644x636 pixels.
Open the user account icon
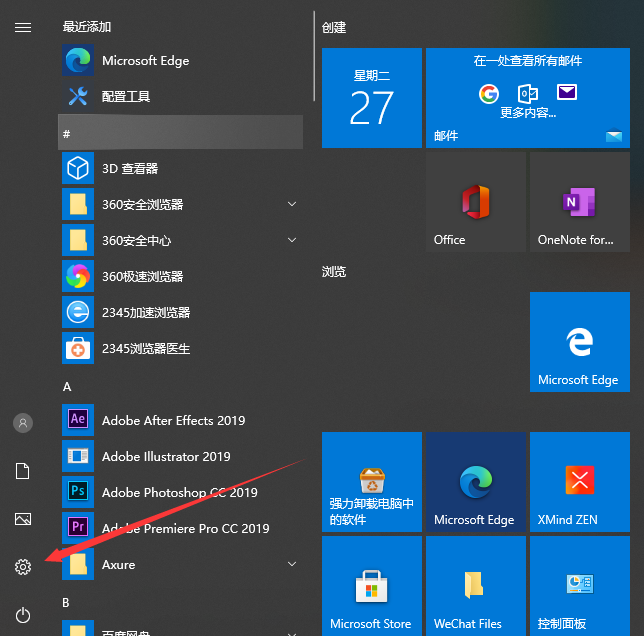click(23, 423)
